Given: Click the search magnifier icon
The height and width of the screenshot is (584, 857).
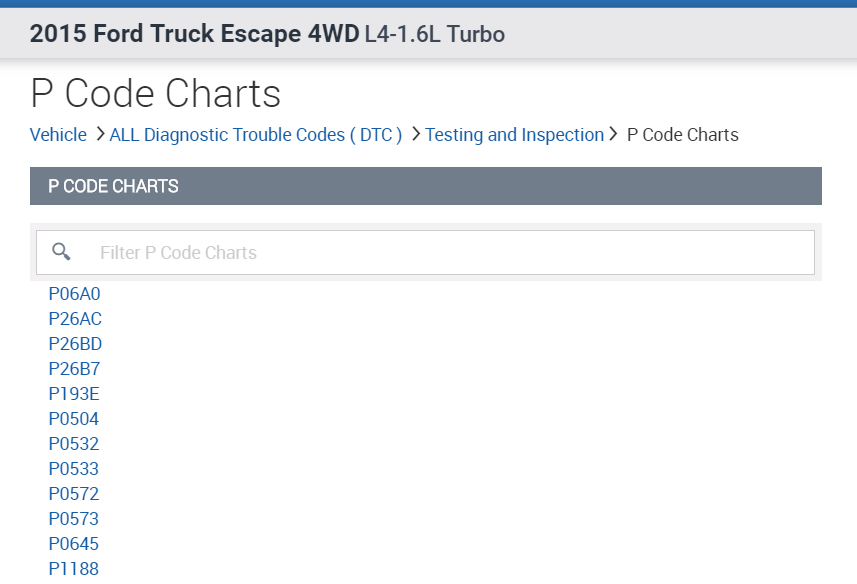Looking at the screenshot, I should [x=61, y=252].
